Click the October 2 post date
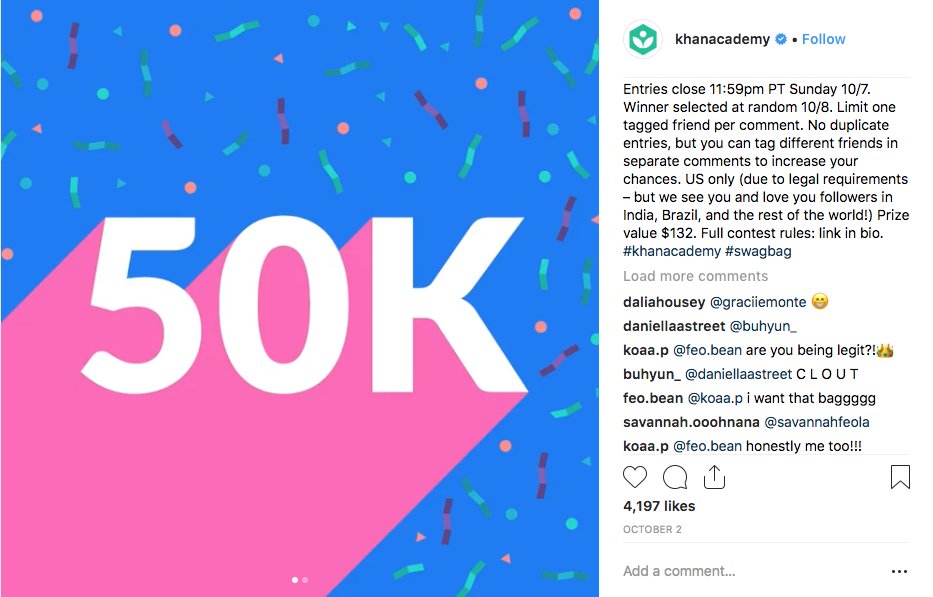 tap(651, 528)
